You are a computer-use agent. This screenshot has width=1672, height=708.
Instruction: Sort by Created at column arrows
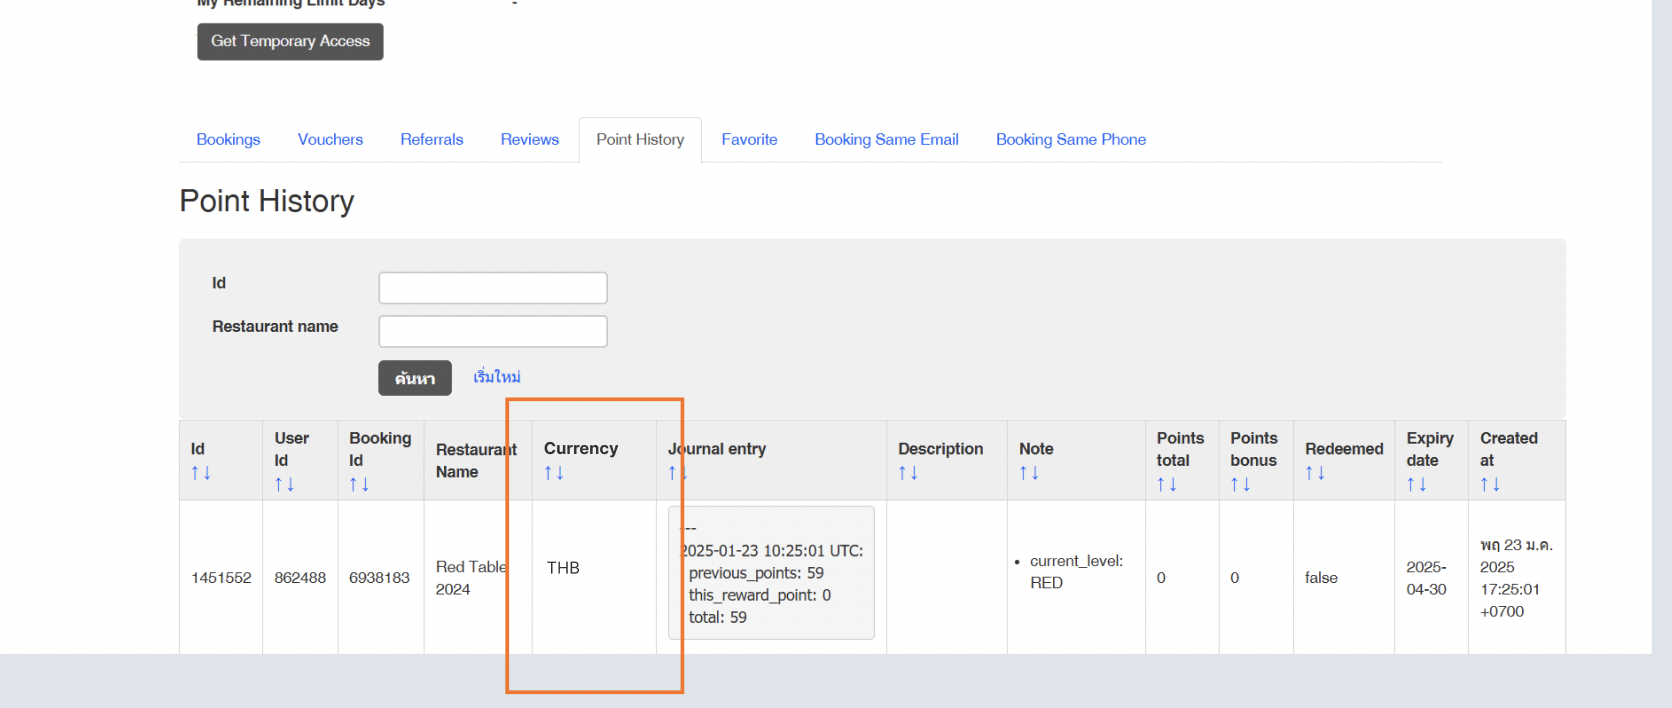[1490, 484]
